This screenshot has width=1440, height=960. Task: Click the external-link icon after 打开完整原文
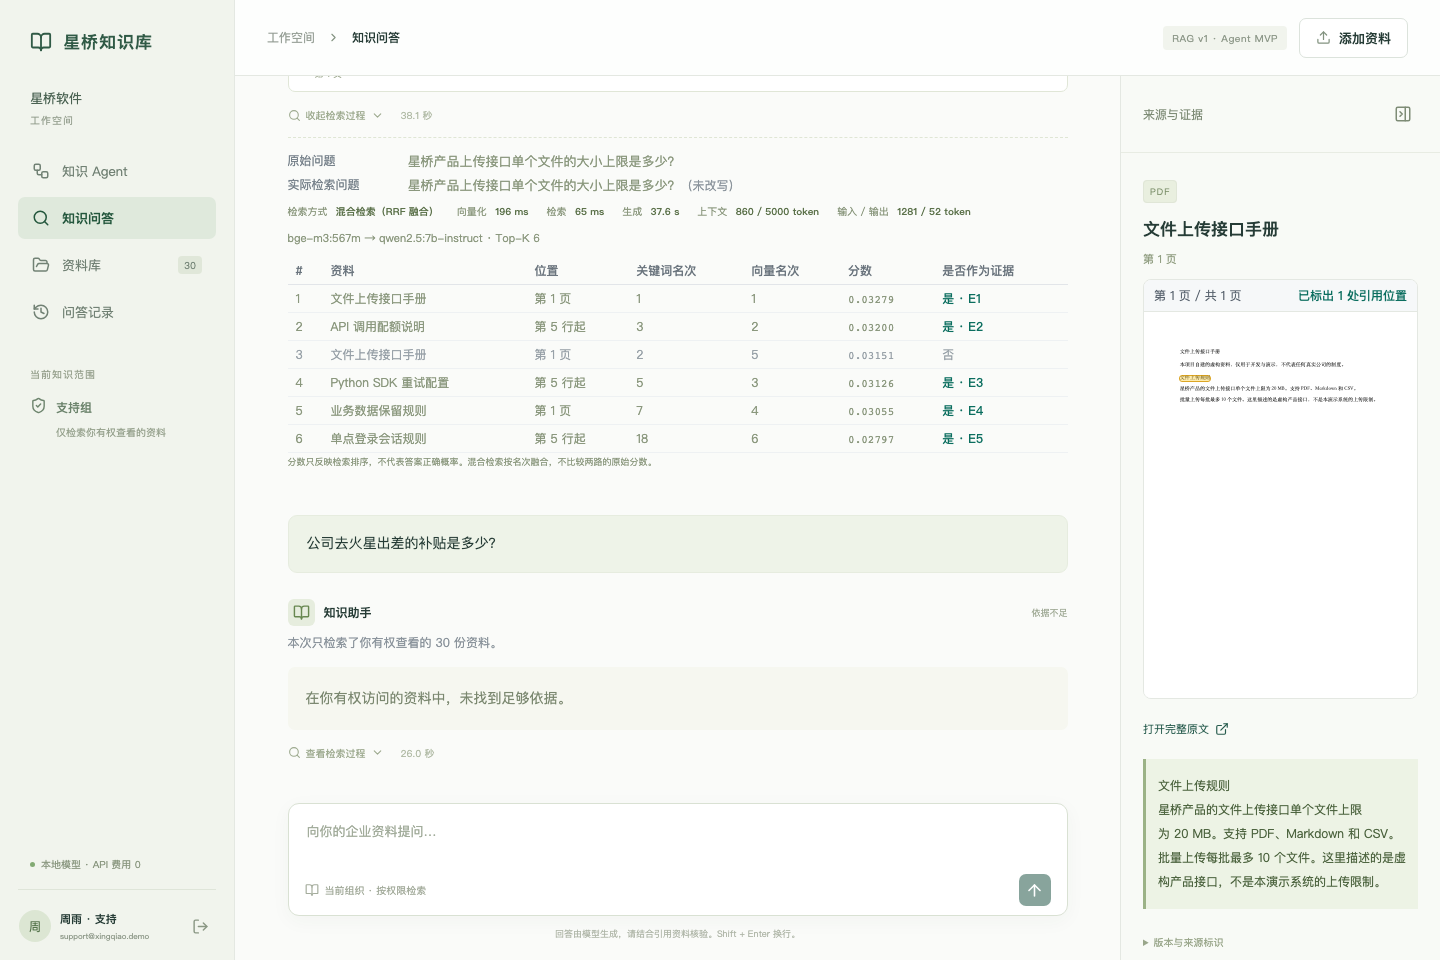click(1222, 729)
